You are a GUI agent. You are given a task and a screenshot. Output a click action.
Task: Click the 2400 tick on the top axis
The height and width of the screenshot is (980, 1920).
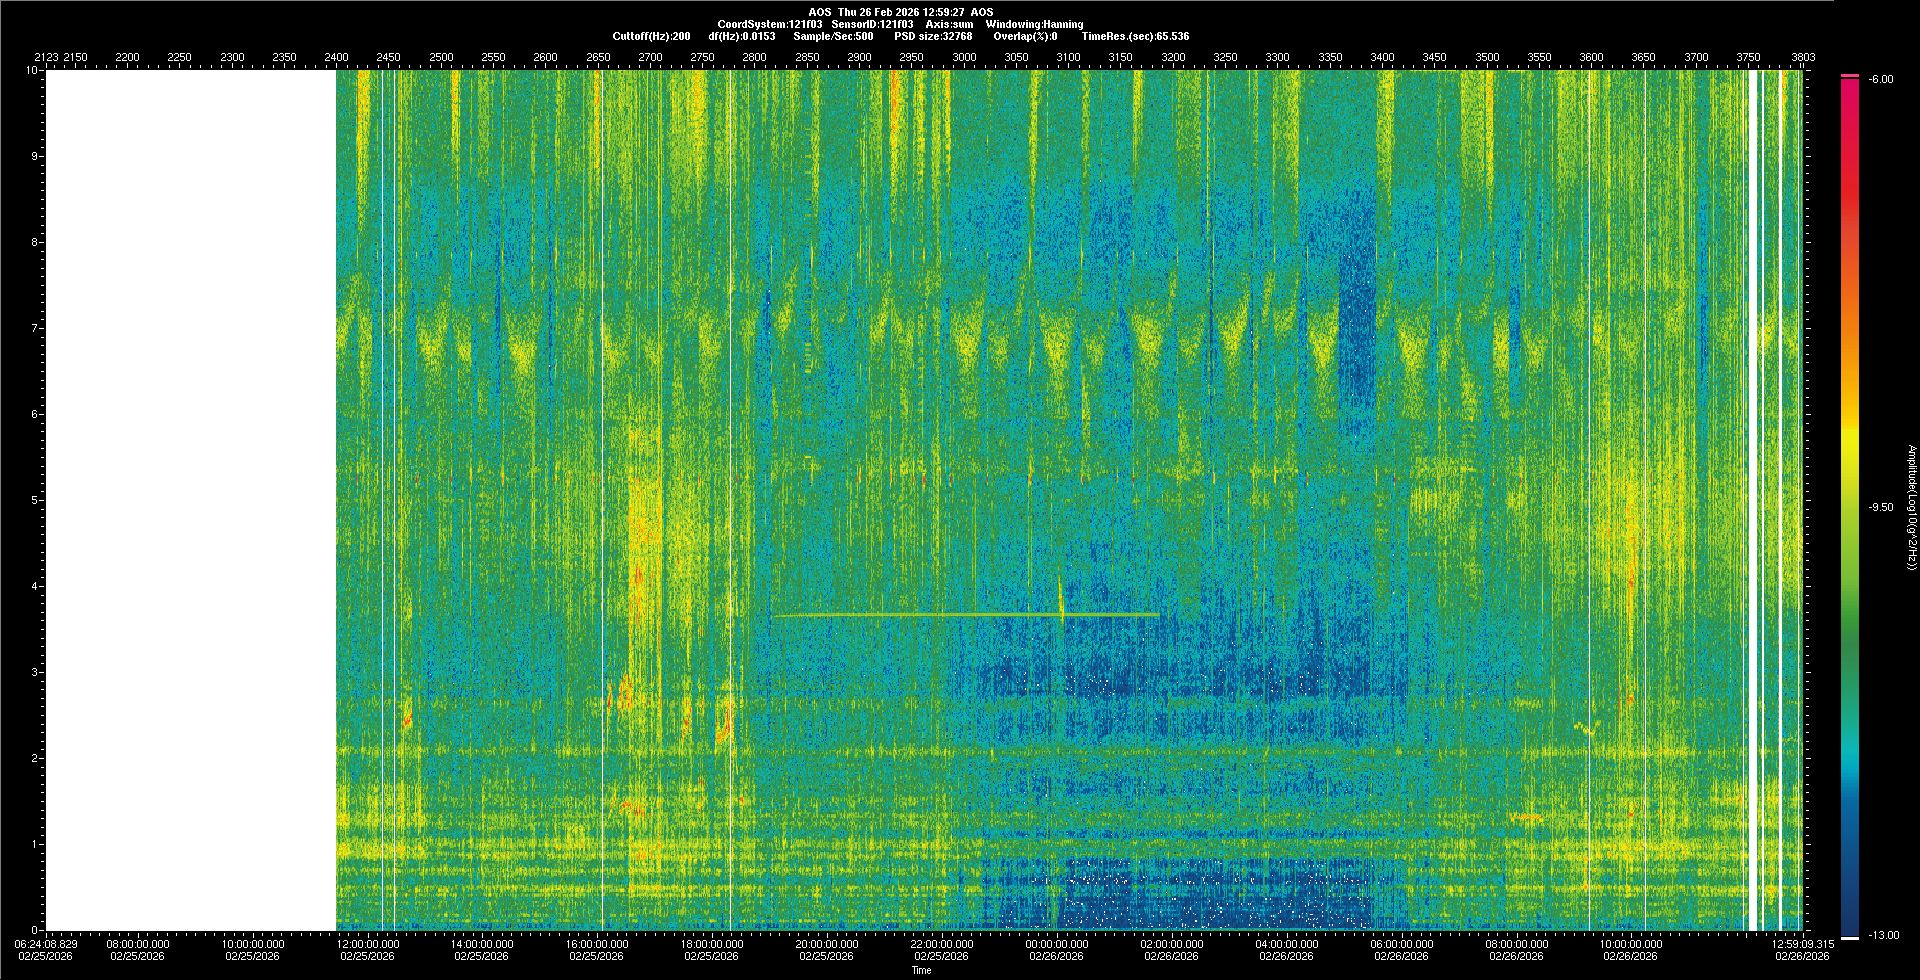[x=336, y=58]
